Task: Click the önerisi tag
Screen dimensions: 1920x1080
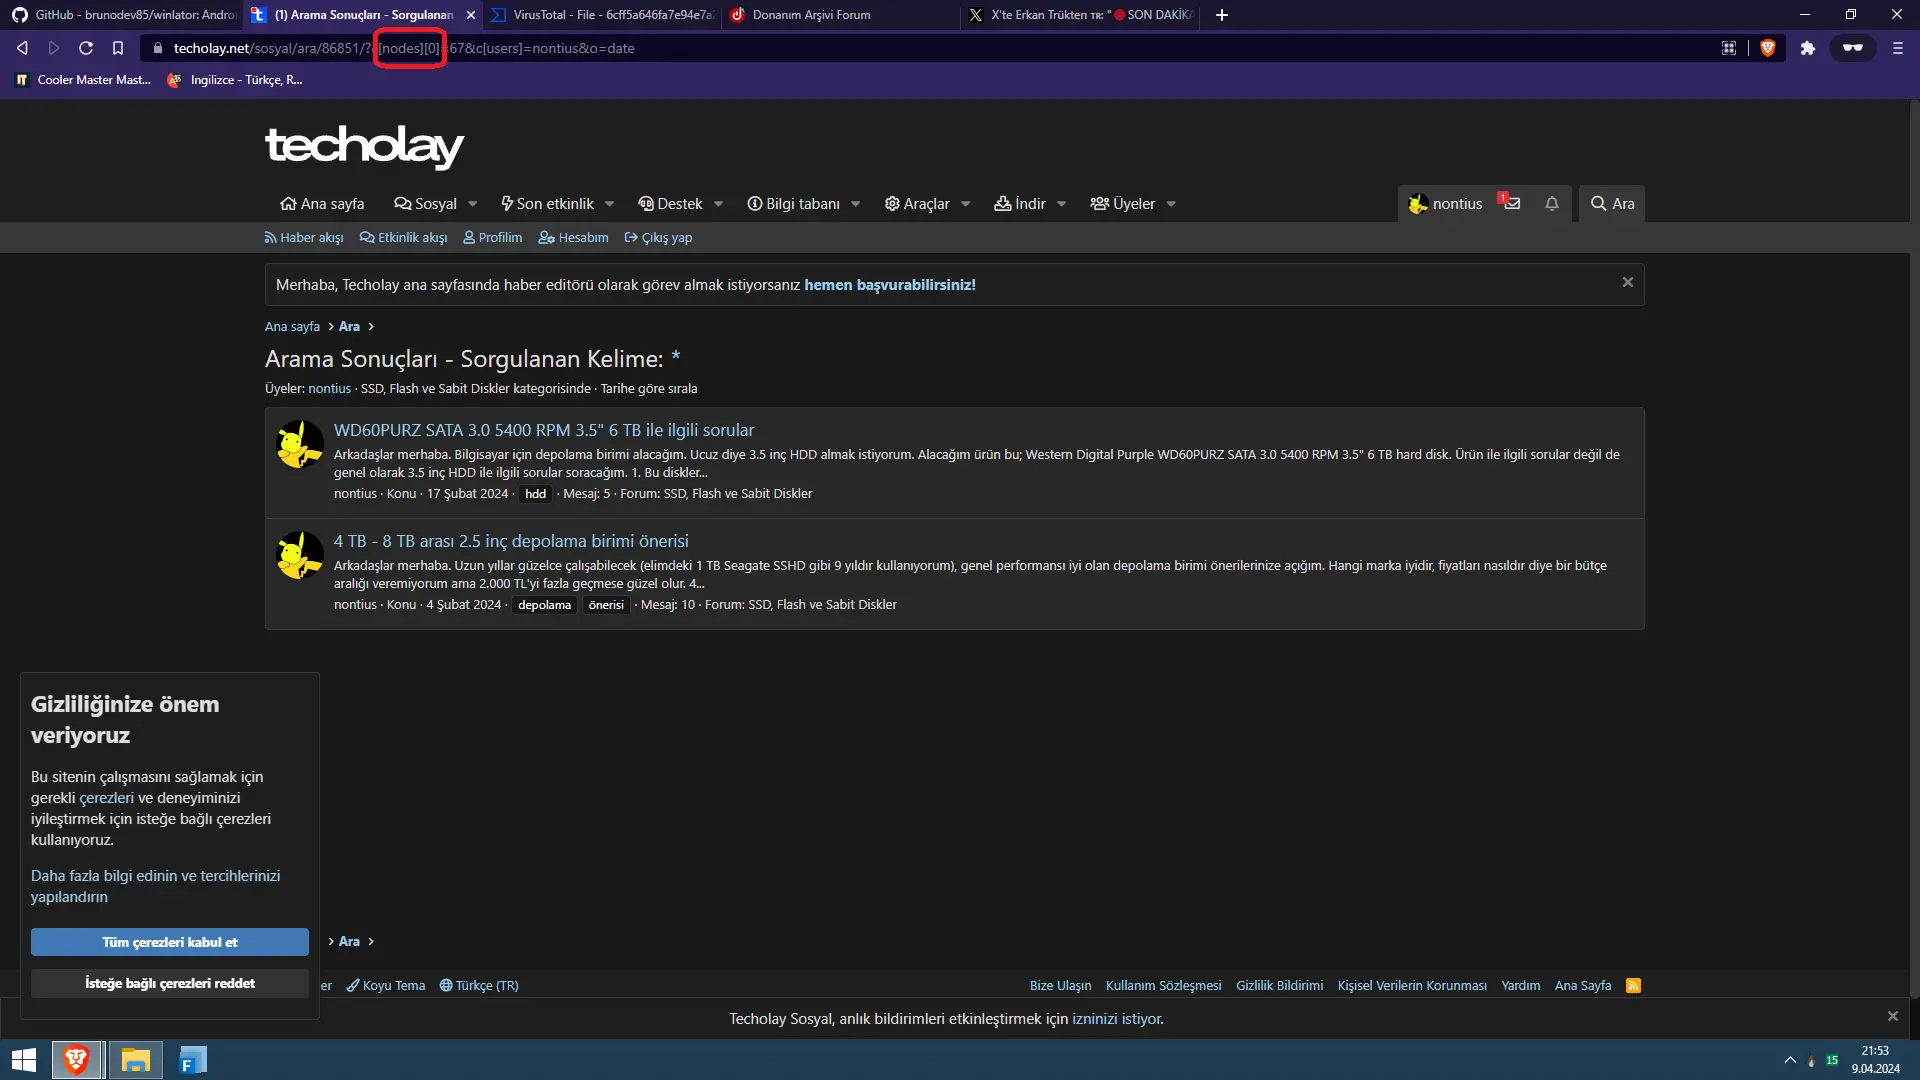Action: [606, 605]
